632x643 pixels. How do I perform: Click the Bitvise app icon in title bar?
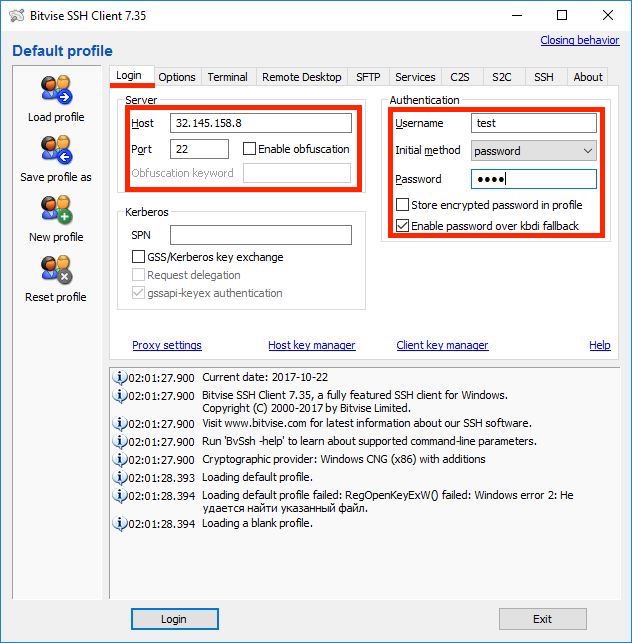[x=17, y=16]
